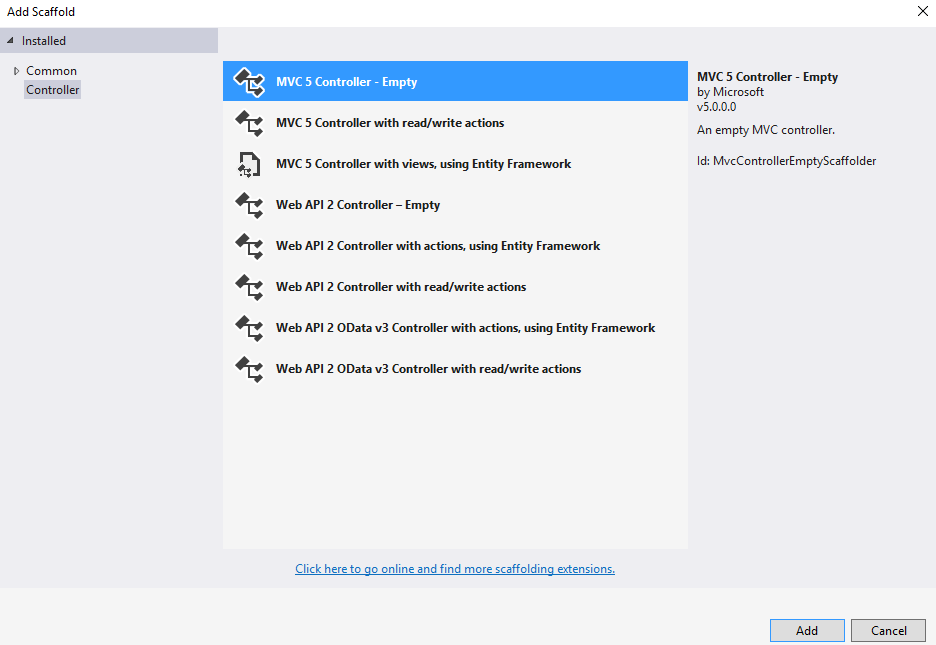Click the MVC 5 Controller with views icon
Viewport: 936px width, 645px height.
[248, 164]
